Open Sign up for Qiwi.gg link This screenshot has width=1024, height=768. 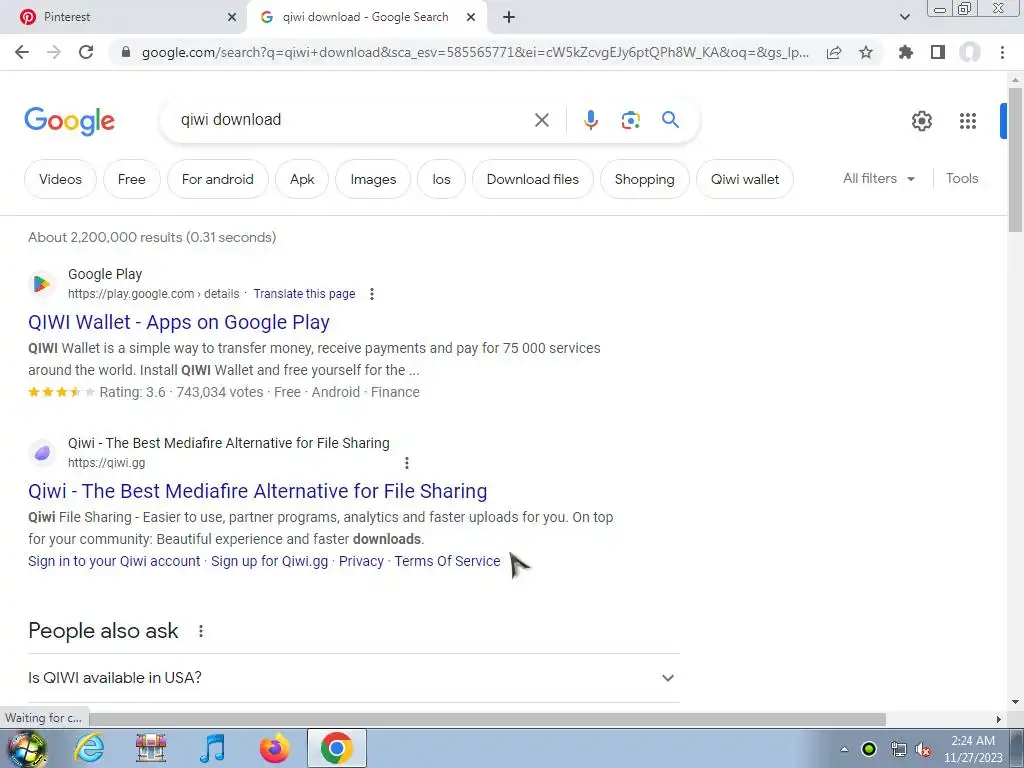269,561
